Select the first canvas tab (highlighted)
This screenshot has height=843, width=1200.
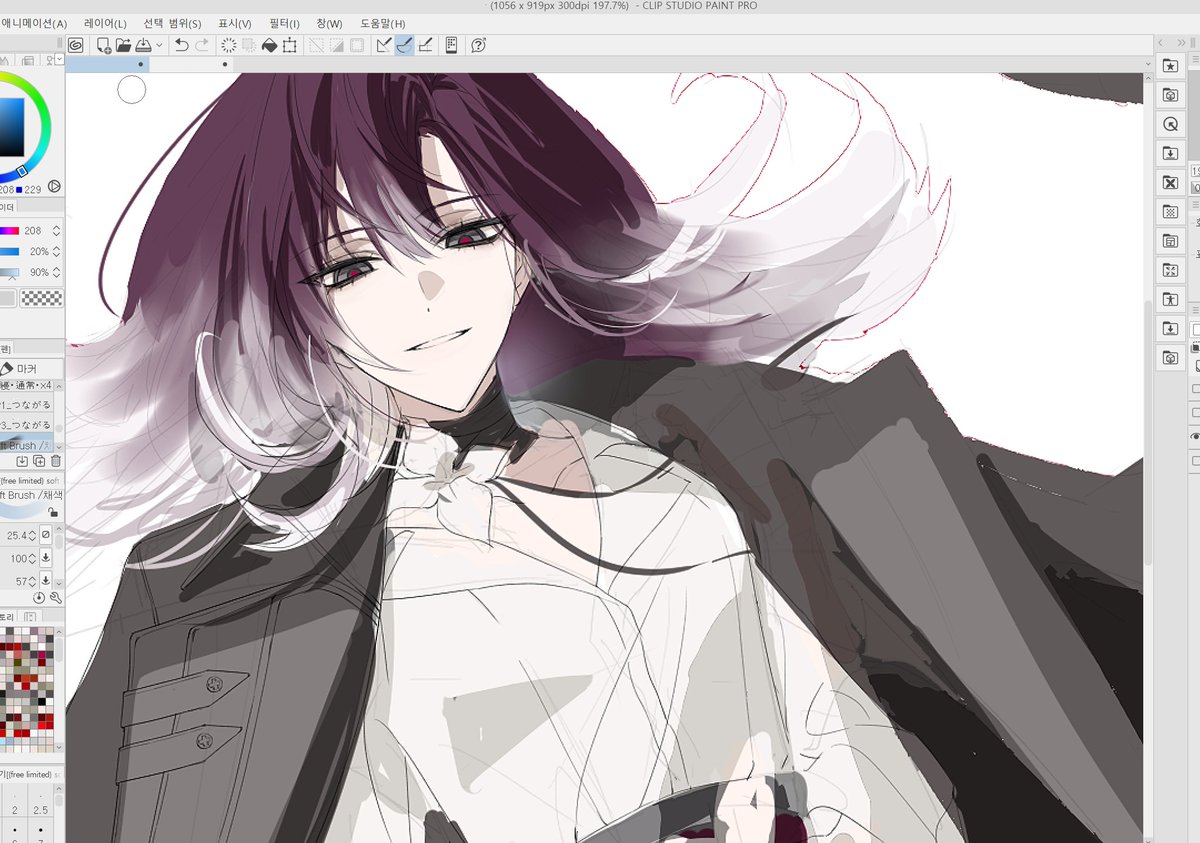coord(107,64)
